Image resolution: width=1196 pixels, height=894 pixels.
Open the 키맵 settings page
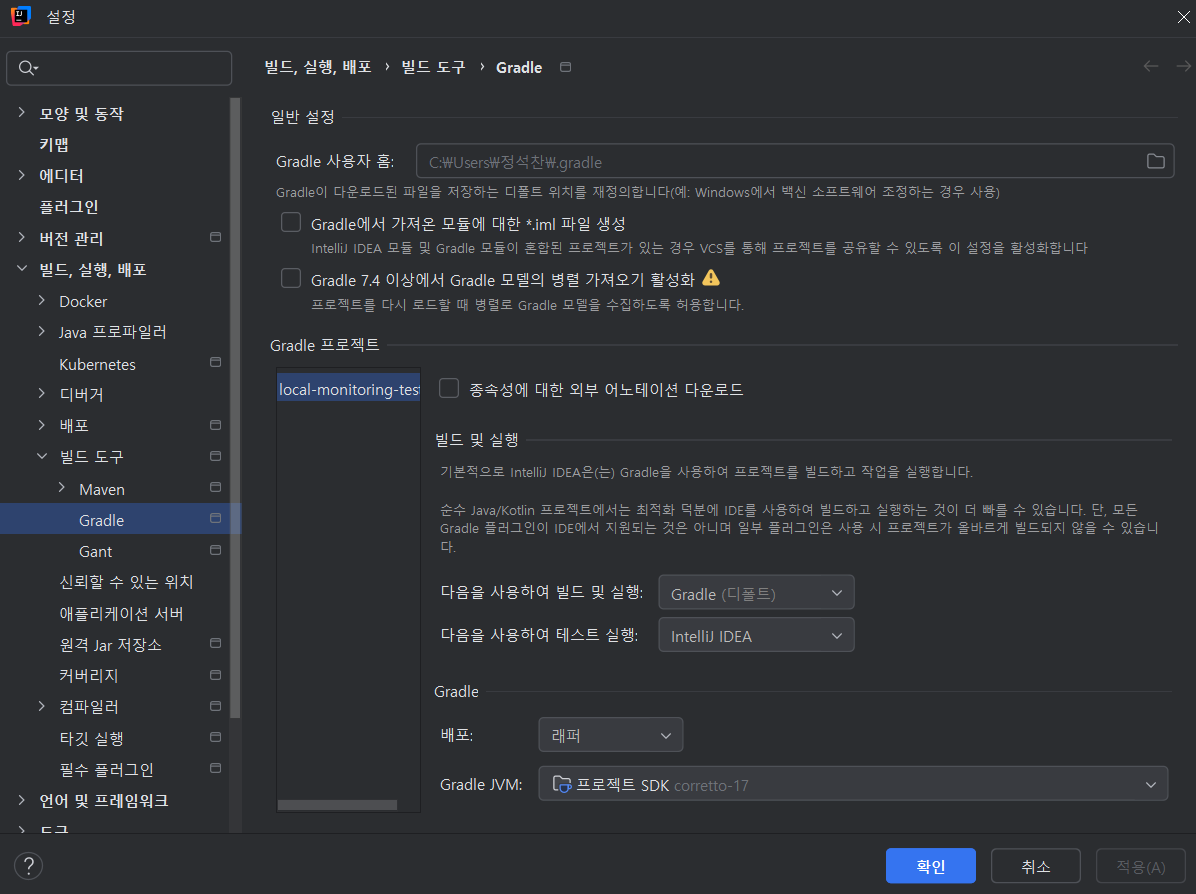pos(54,144)
